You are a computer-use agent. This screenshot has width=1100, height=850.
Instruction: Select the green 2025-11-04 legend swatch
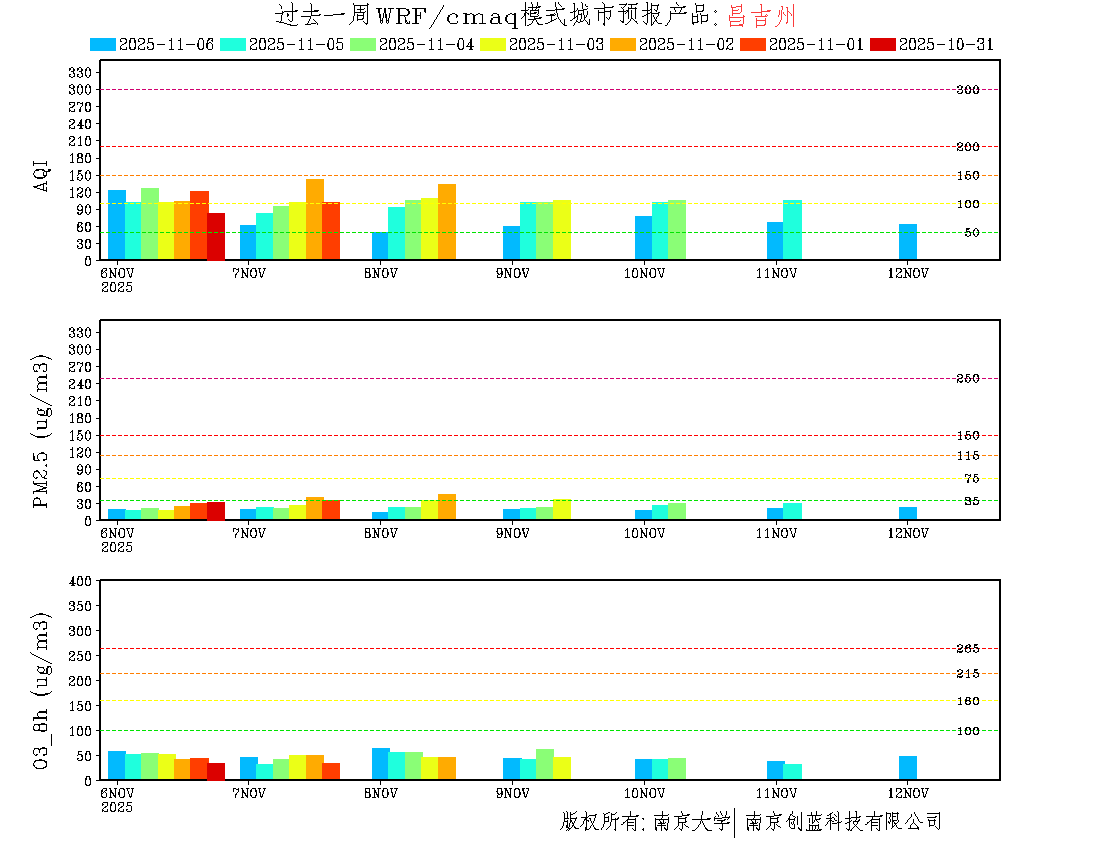tap(363, 44)
